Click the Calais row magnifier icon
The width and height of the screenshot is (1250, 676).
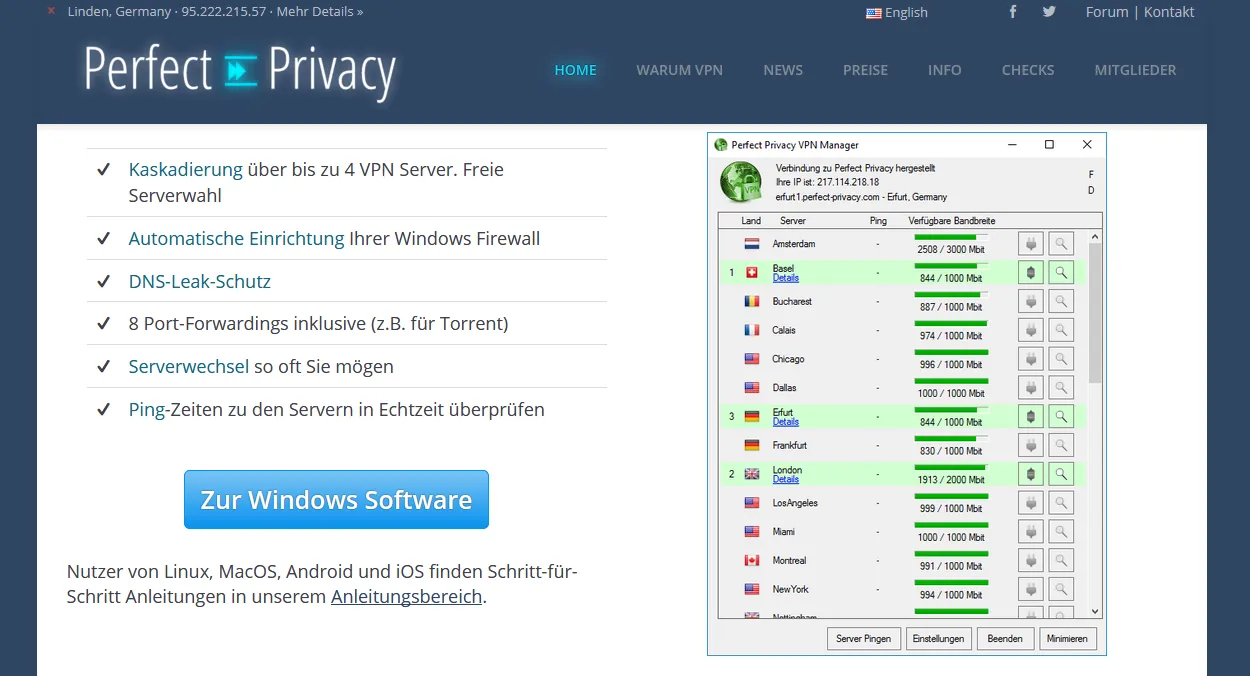[1061, 330]
